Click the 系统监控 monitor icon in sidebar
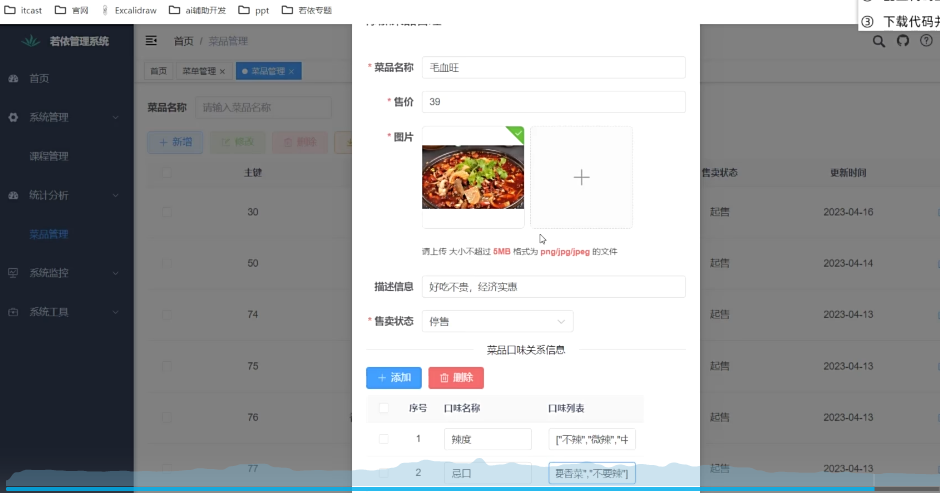The width and height of the screenshot is (940, 493). [x=13, y=273]
